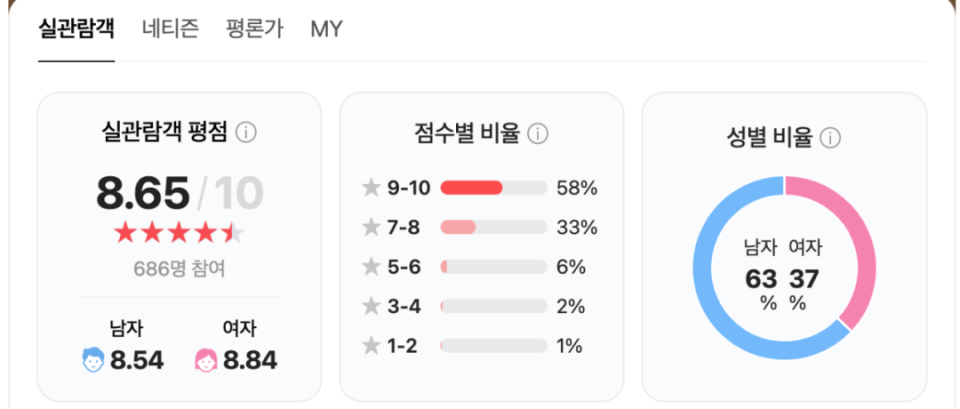Click the 686명 참여 participant count
The image size is (960, 409).
(179, 269)
